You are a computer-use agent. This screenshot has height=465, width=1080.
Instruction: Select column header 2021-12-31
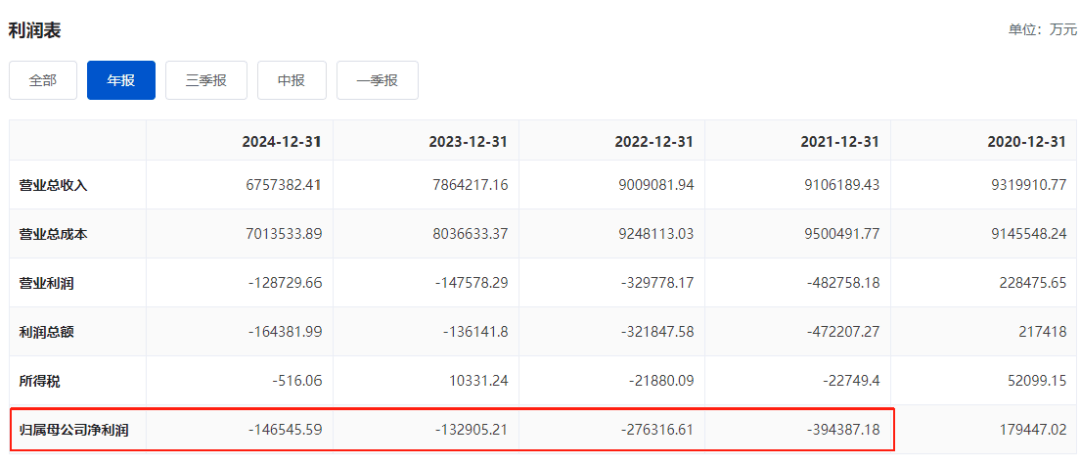840,141
